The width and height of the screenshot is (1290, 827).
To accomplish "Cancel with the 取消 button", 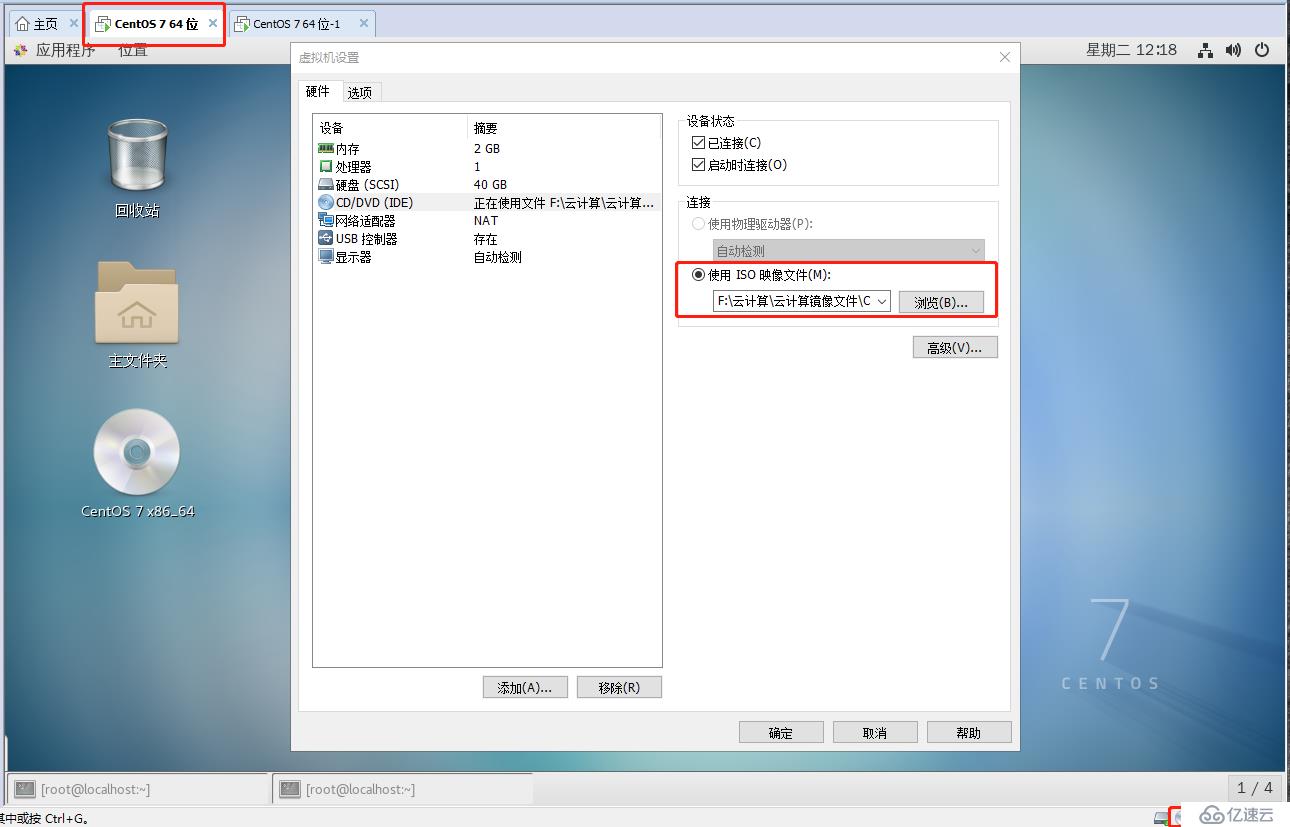I will [x=875, y=732].
